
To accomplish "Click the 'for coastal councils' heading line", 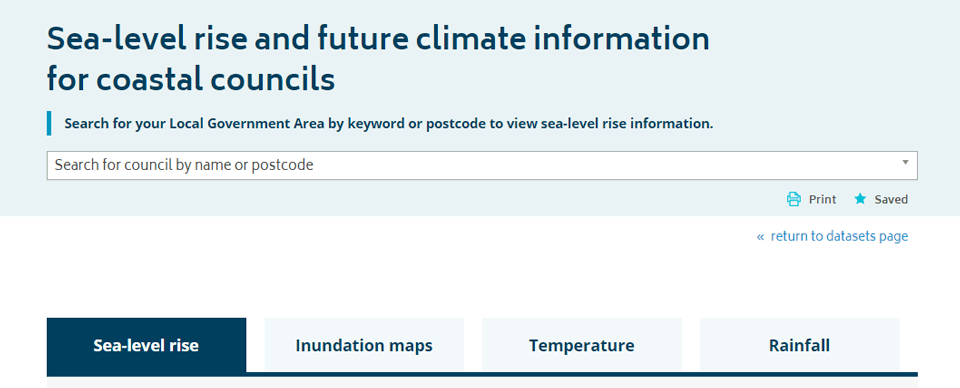I will coord(191,80).
